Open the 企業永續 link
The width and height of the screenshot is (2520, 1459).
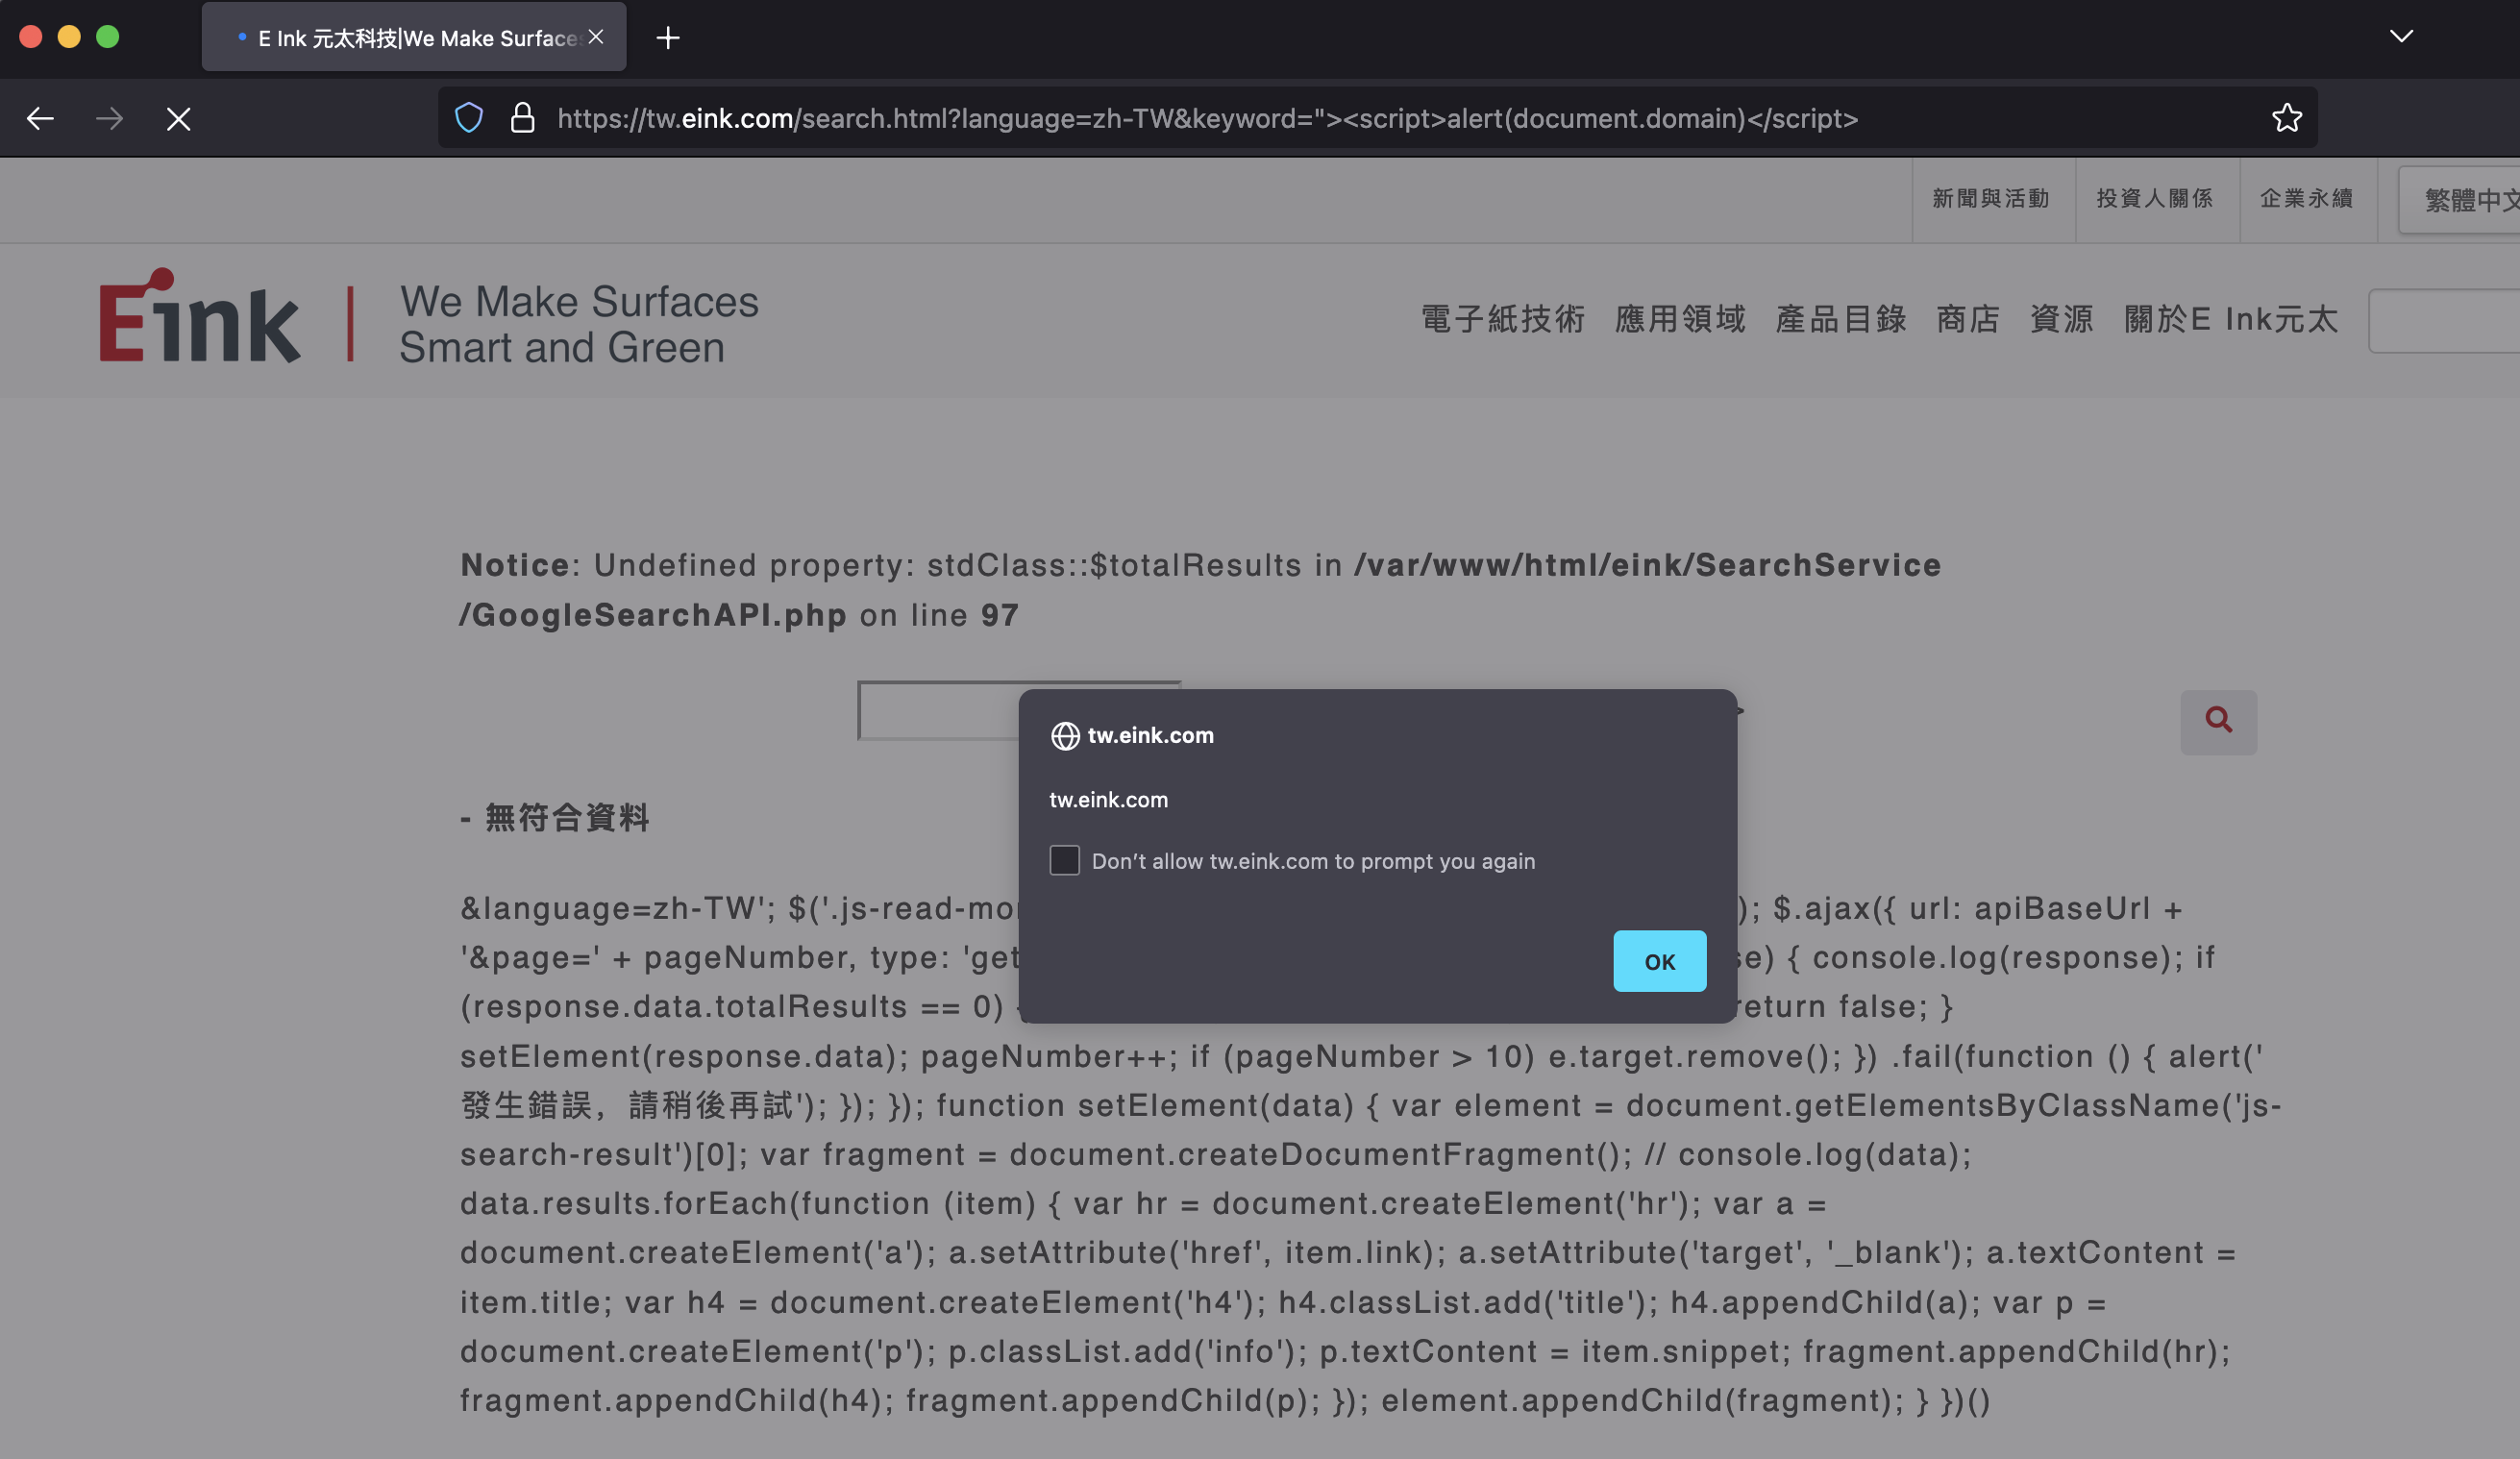(2306, 199)
